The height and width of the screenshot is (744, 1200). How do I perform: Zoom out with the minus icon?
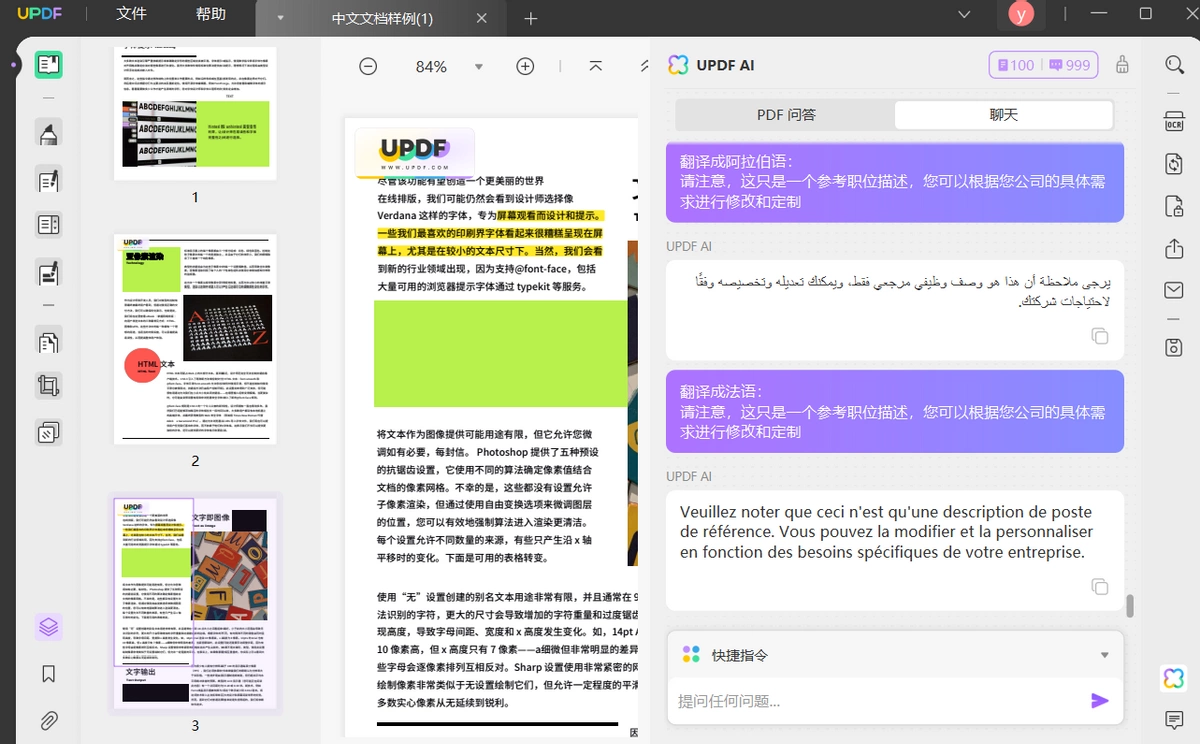point(368,66)
